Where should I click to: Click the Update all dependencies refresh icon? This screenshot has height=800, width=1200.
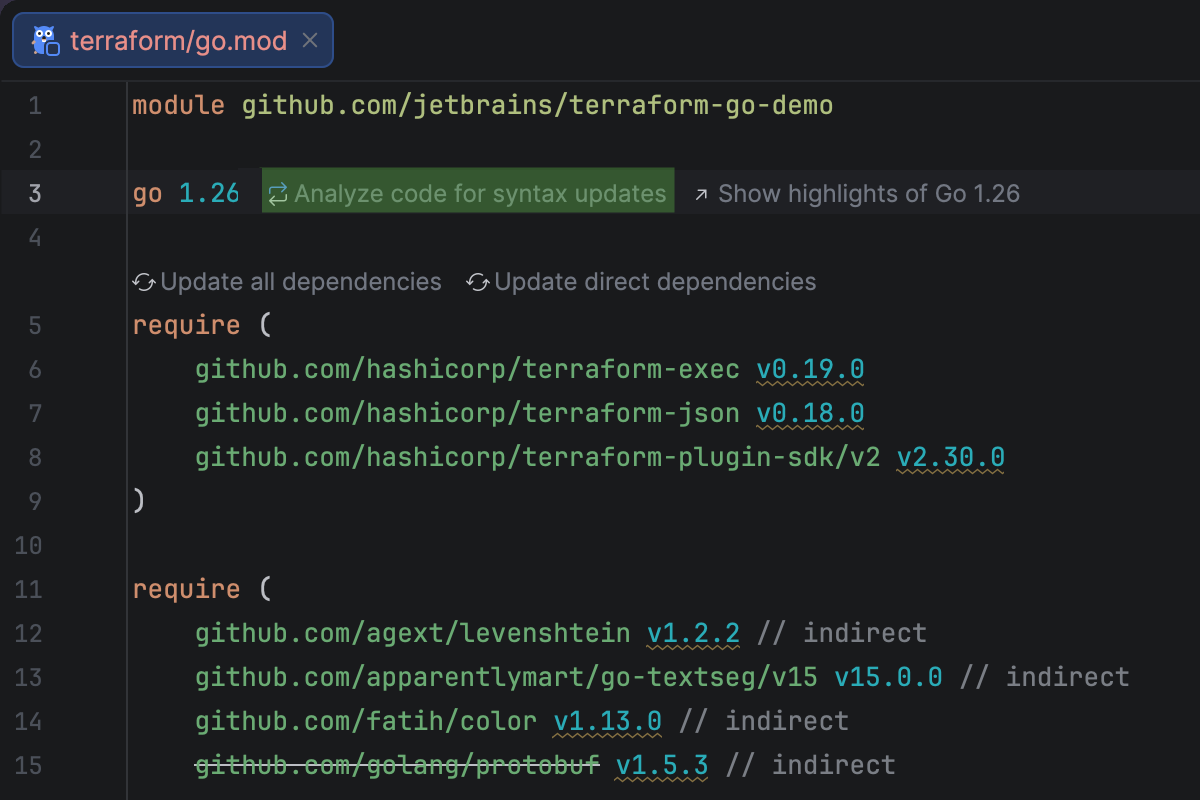144,282
